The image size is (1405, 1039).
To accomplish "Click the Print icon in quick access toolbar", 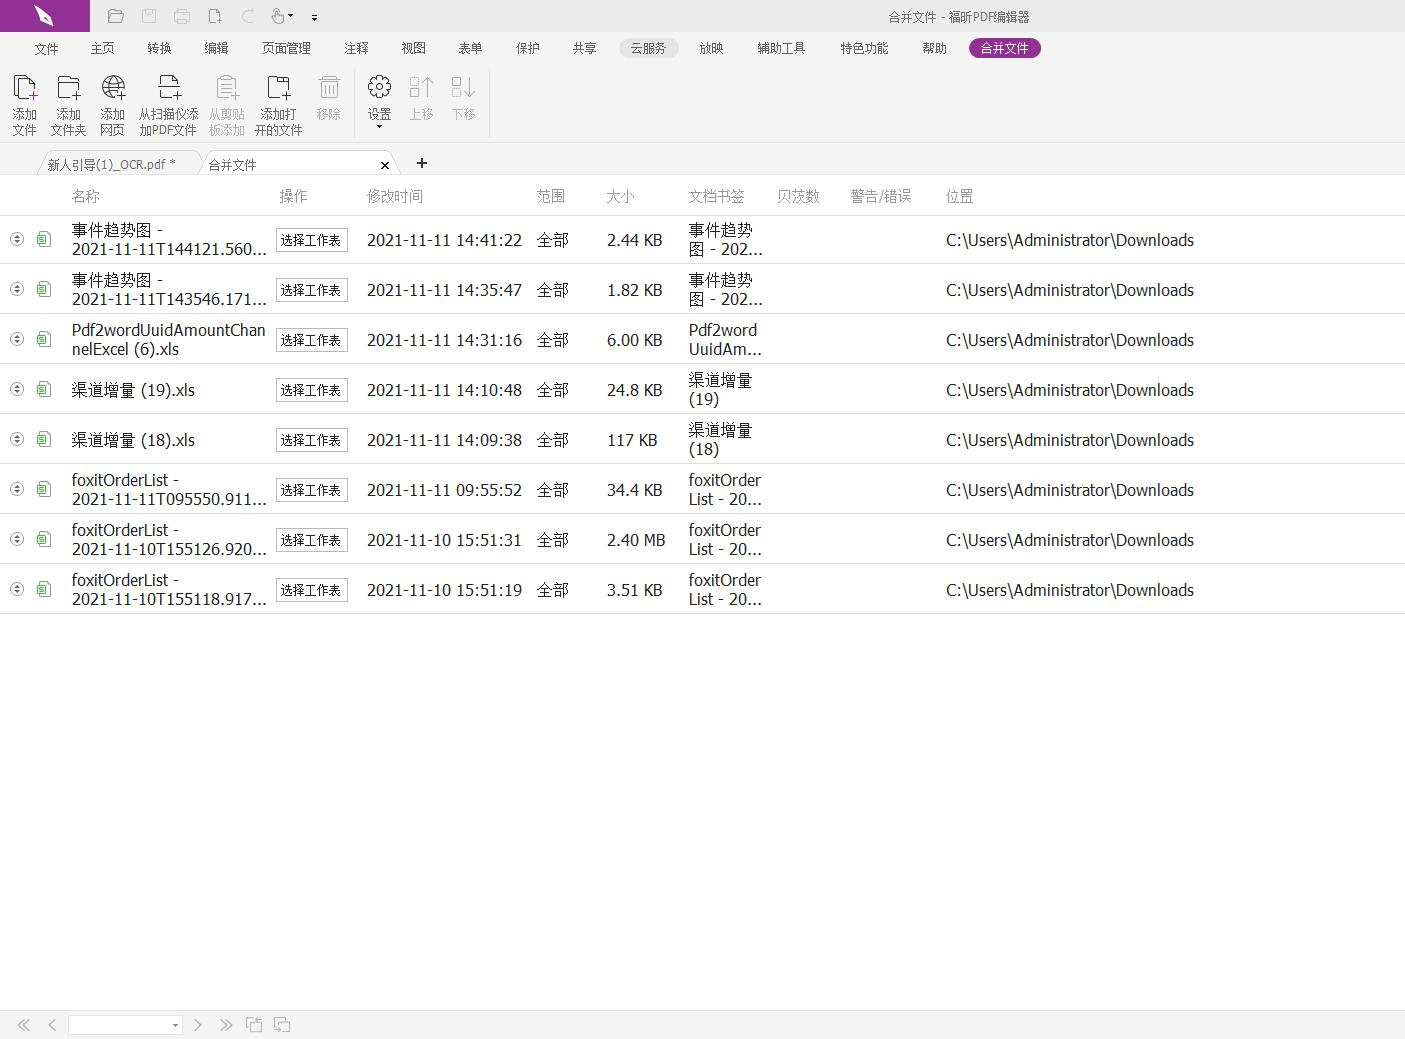I will point(181,15).
